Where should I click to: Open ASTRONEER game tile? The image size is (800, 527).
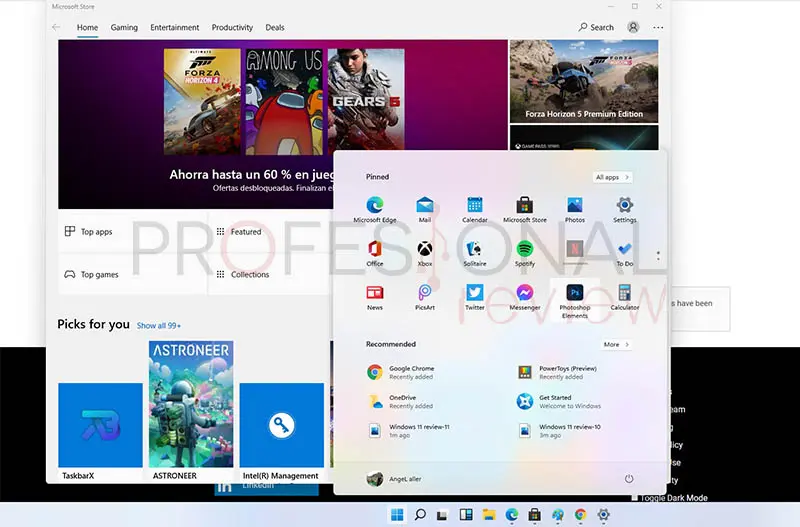(x=191, y=411)
